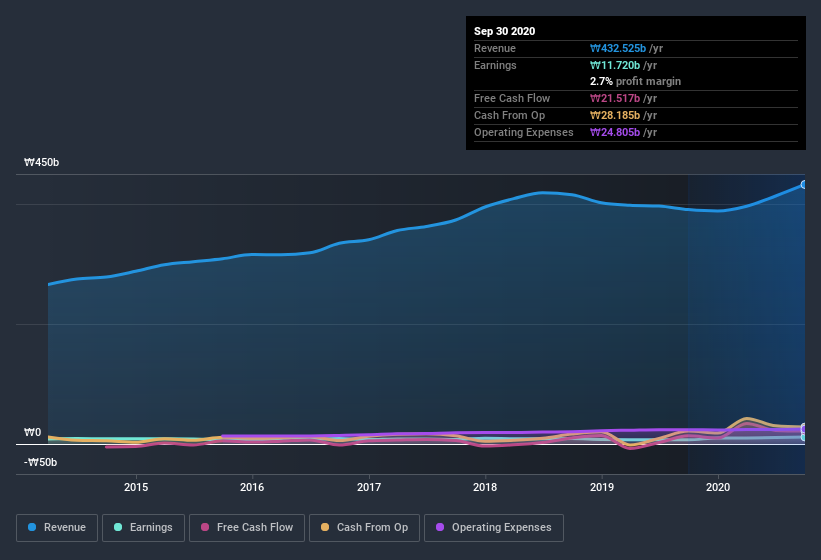Click the ₩450b y-axis label
This screenshot has height=560, width=821.
tap(41, 163)
